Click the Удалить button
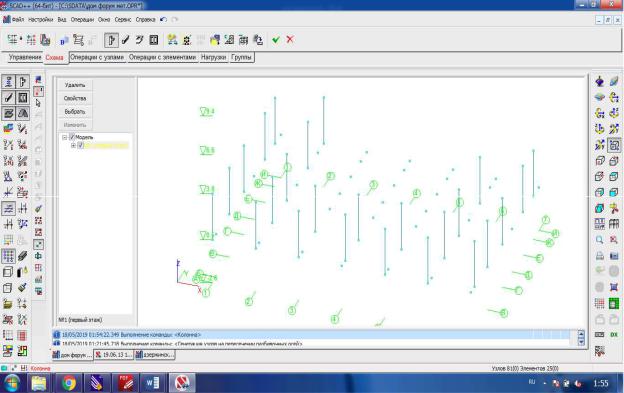The width and height of the screenshot is (624, 393). pos(75,85)
